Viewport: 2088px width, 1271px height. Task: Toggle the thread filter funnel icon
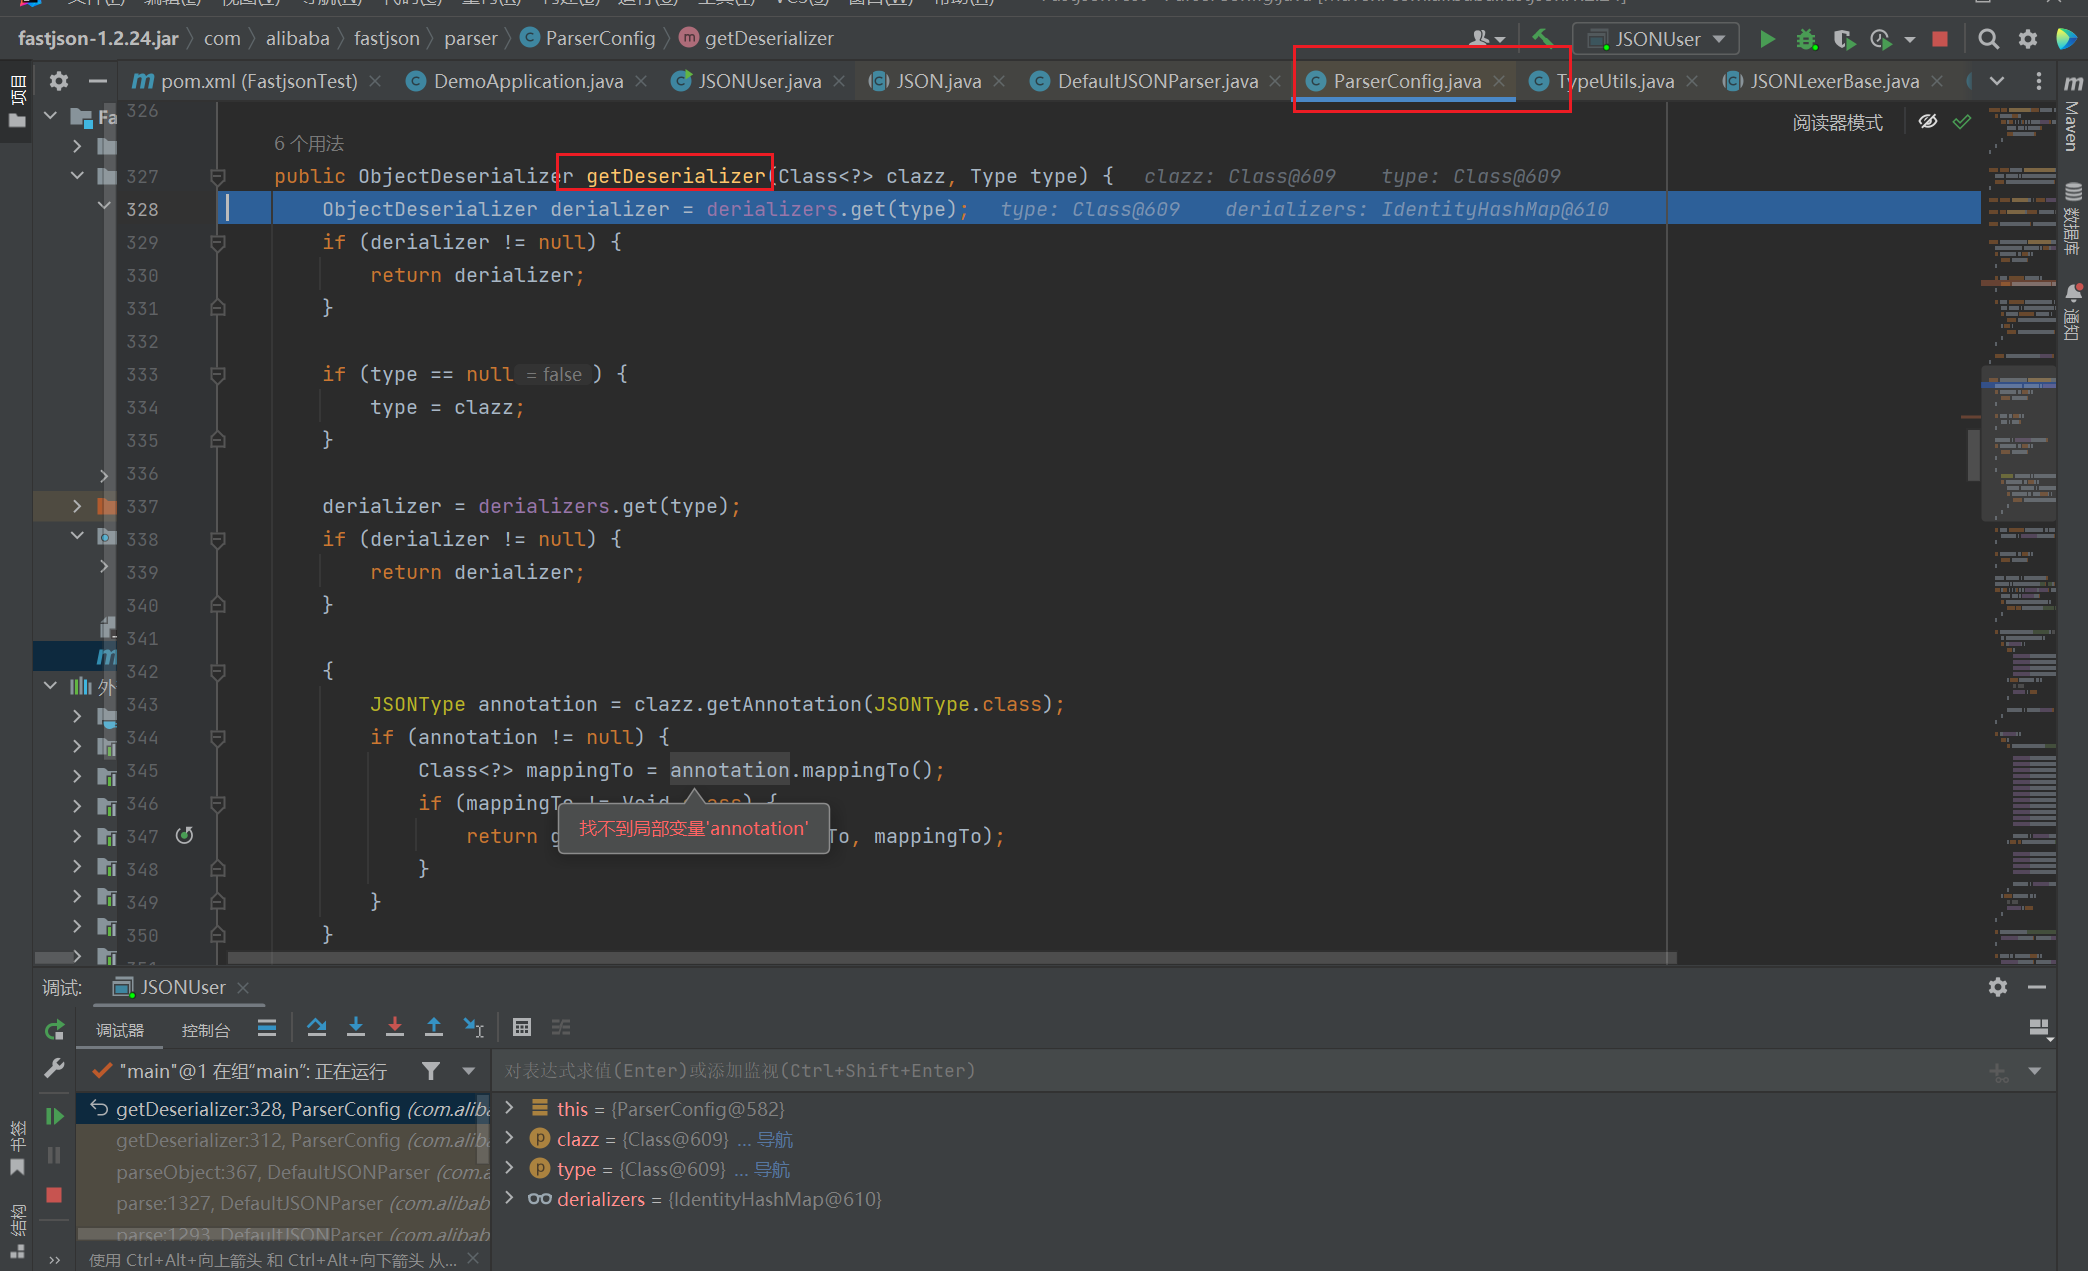[431, 1071]
